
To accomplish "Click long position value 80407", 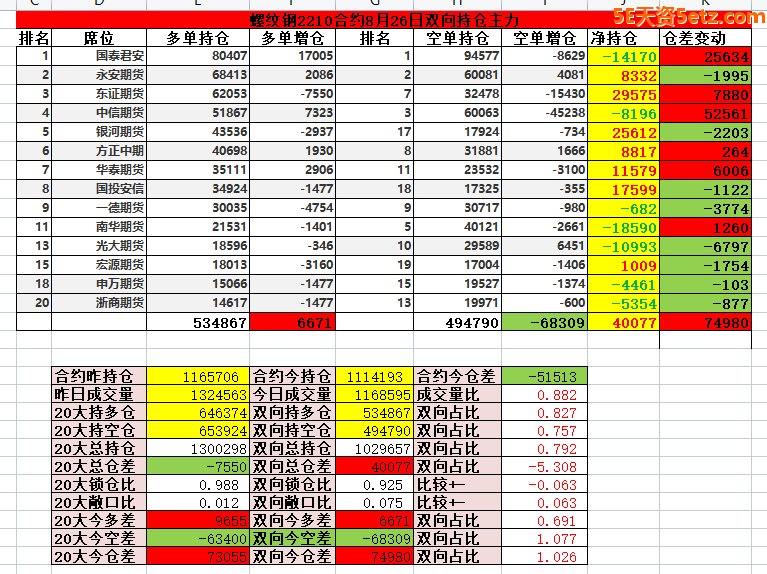I will tap(198, 56).
